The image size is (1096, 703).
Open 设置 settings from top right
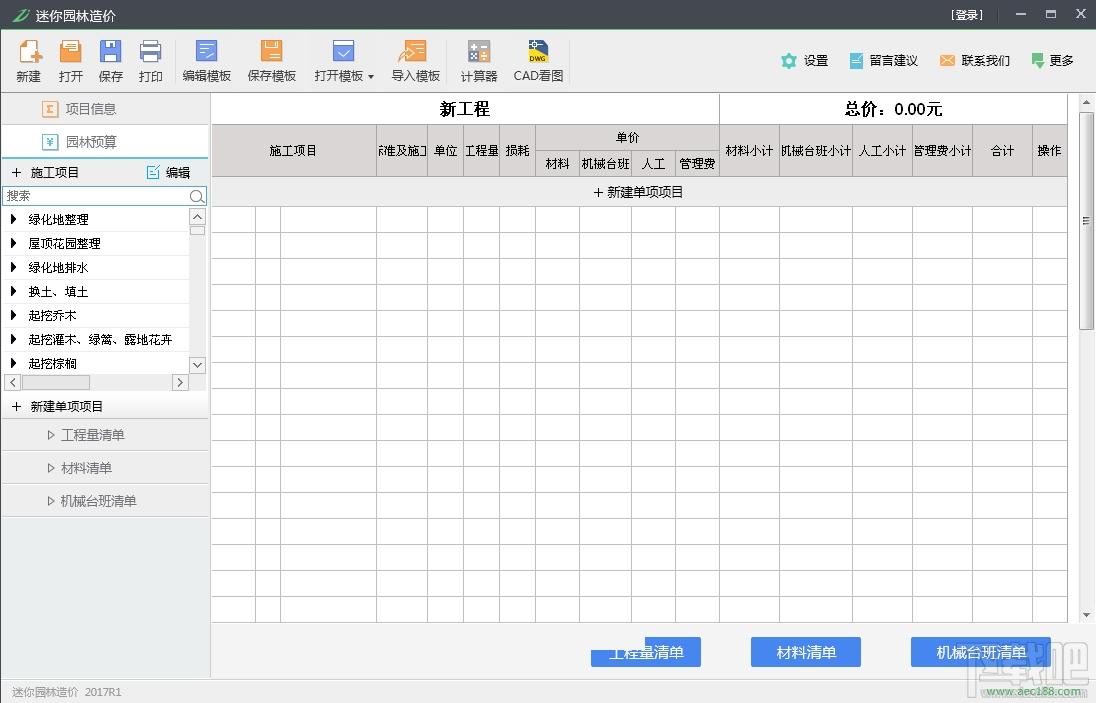(805, 61)
